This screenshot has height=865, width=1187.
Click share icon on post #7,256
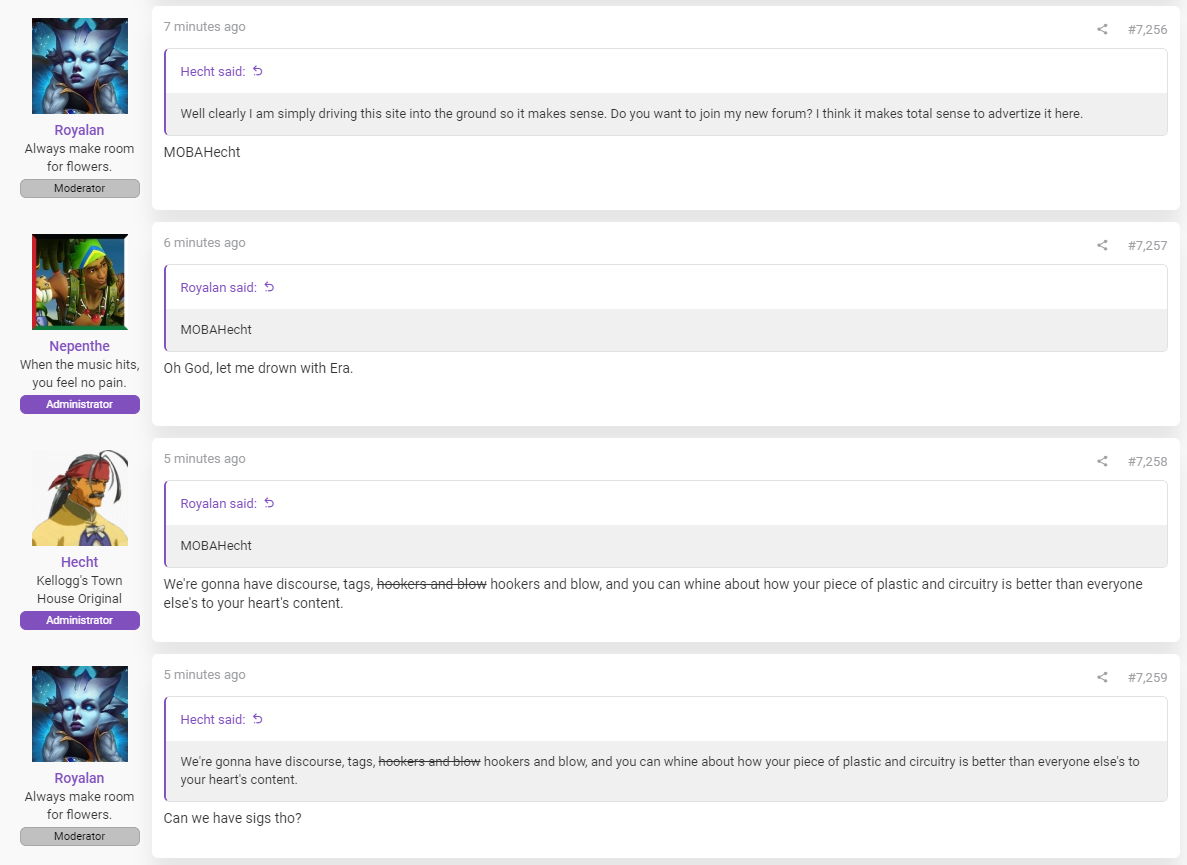coord(1102,30)
